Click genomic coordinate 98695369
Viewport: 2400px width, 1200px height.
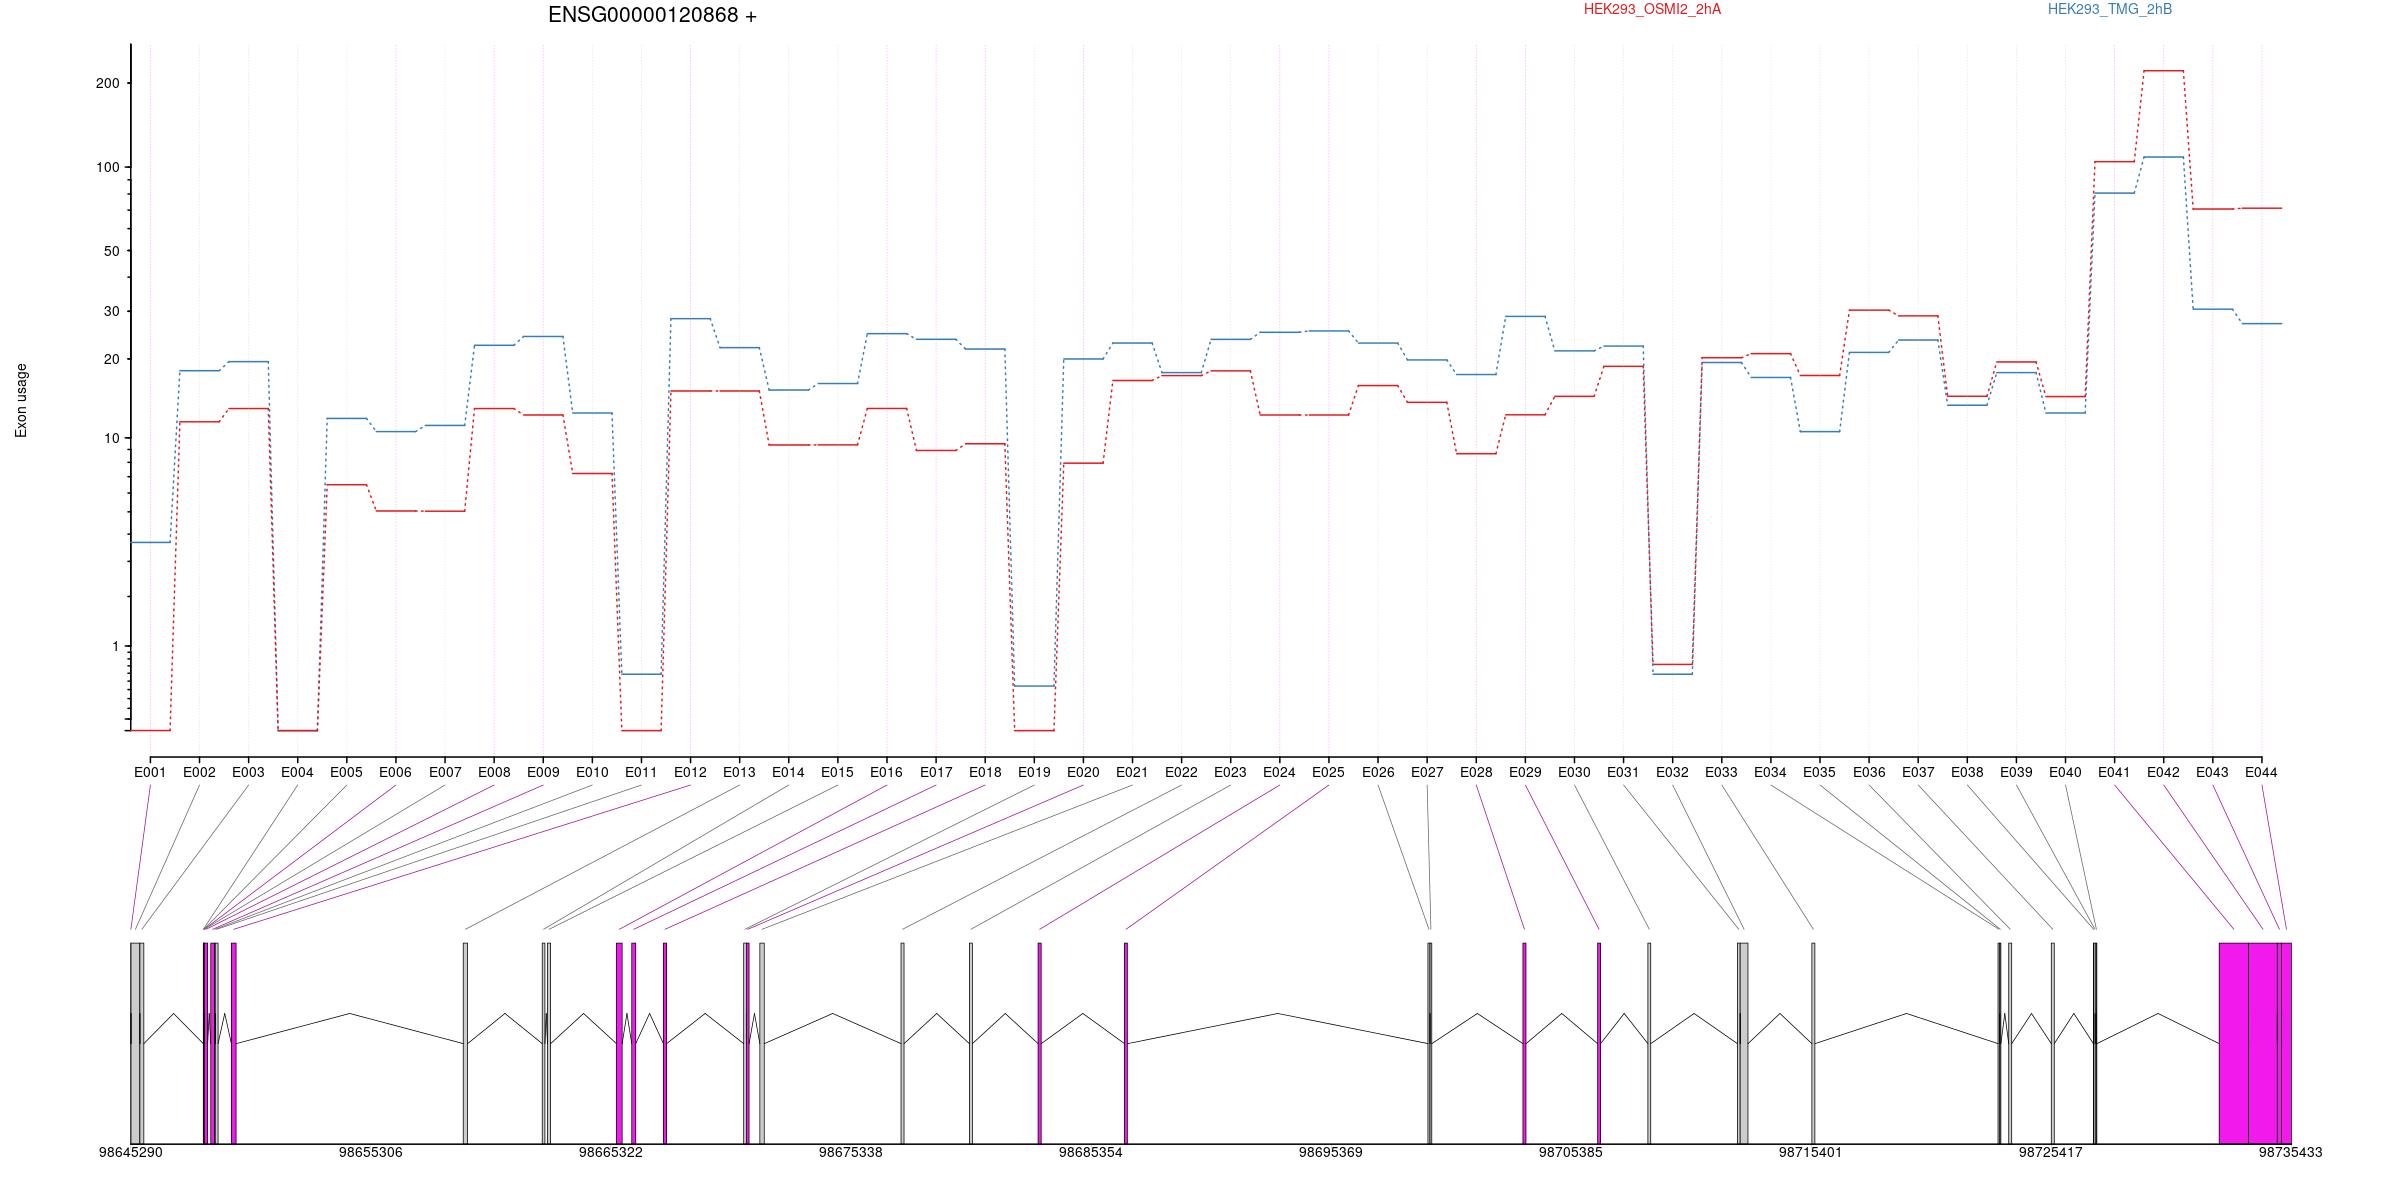[1331, 1152]
